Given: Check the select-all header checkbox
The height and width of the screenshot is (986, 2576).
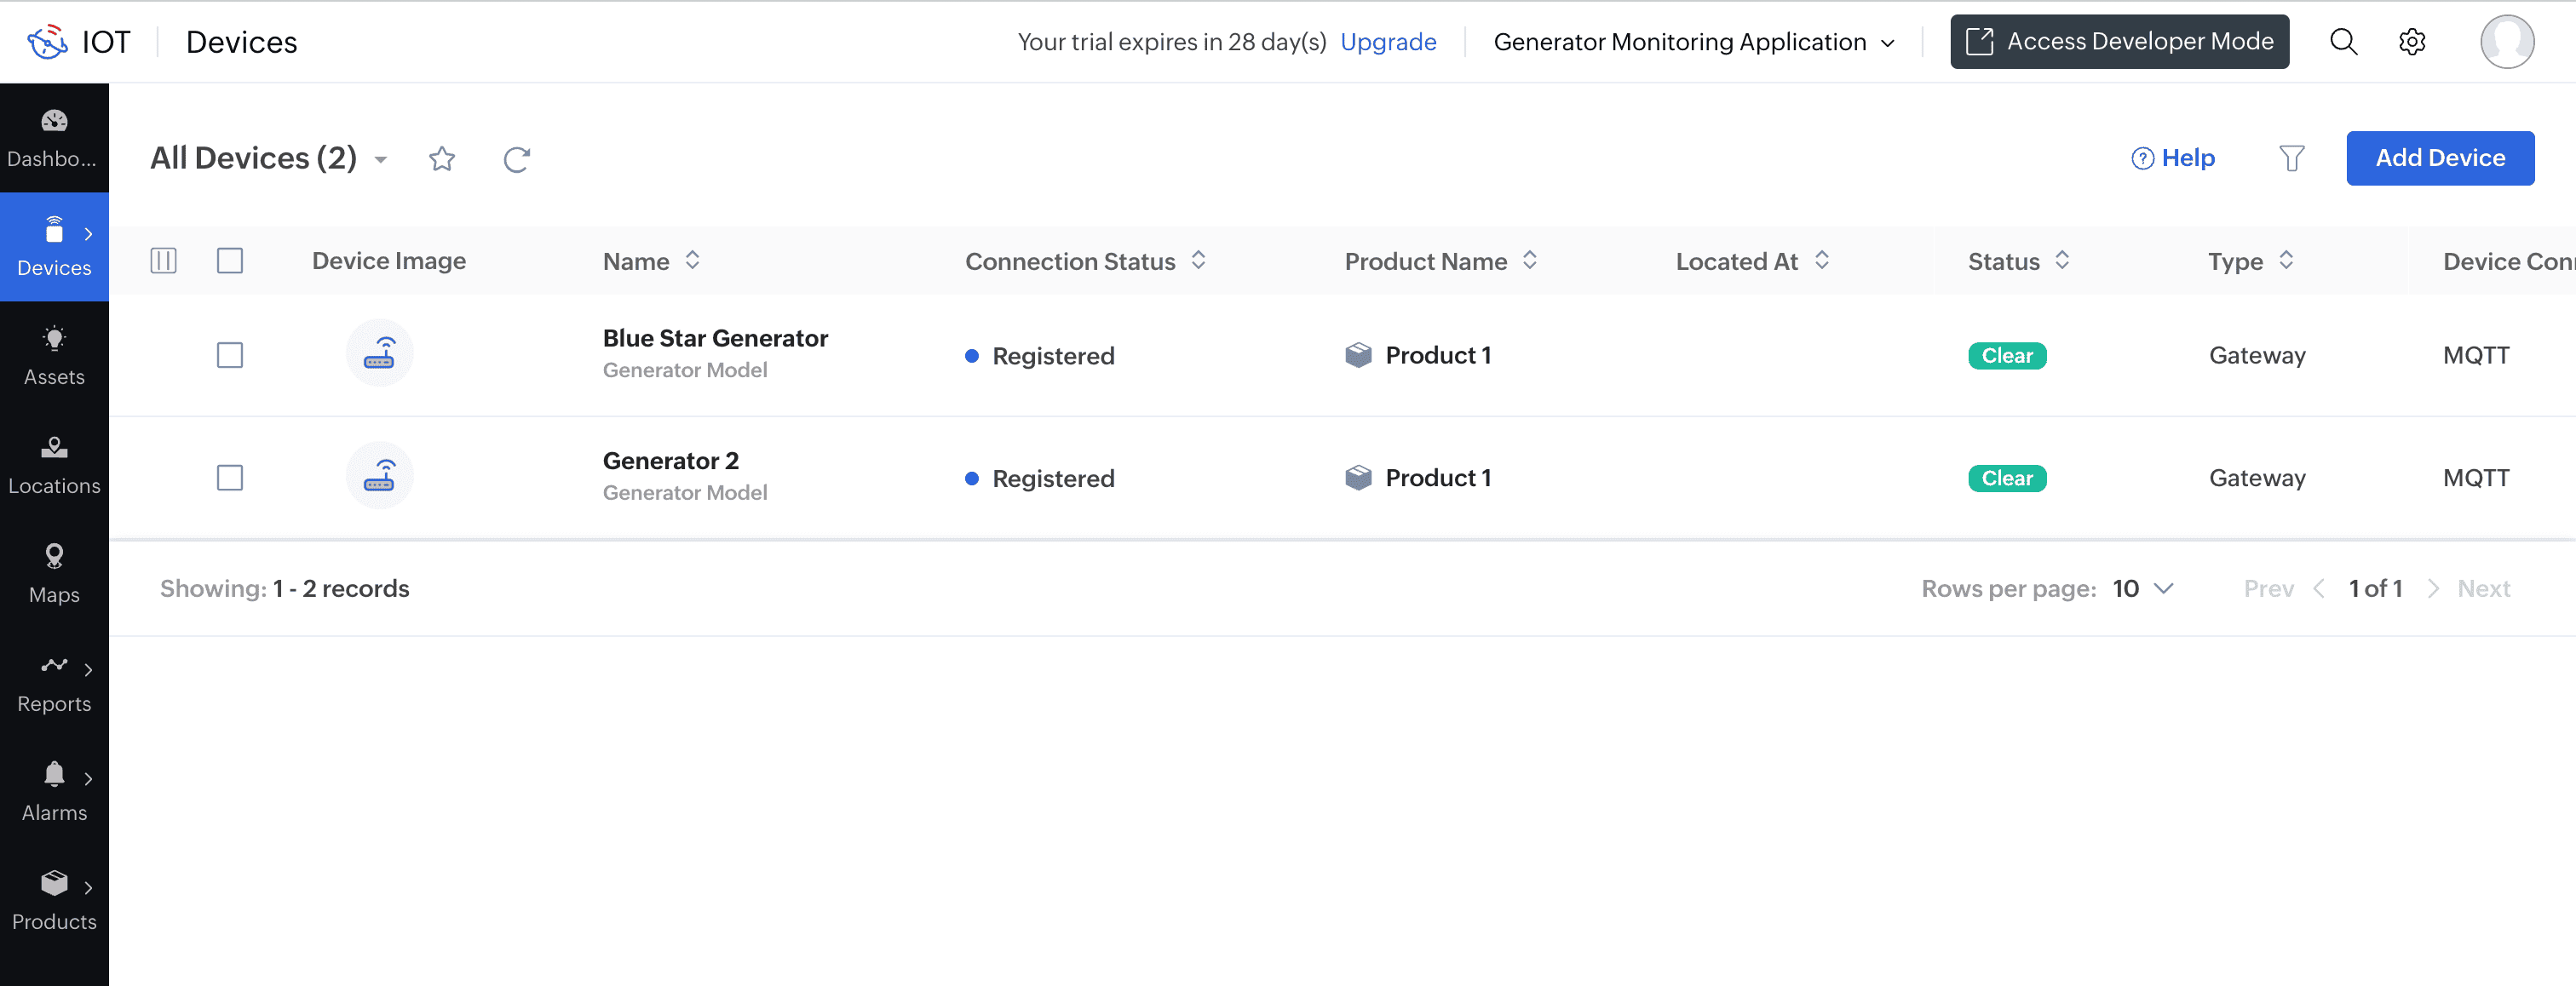Looking at the screenshot, I should 230,261.
